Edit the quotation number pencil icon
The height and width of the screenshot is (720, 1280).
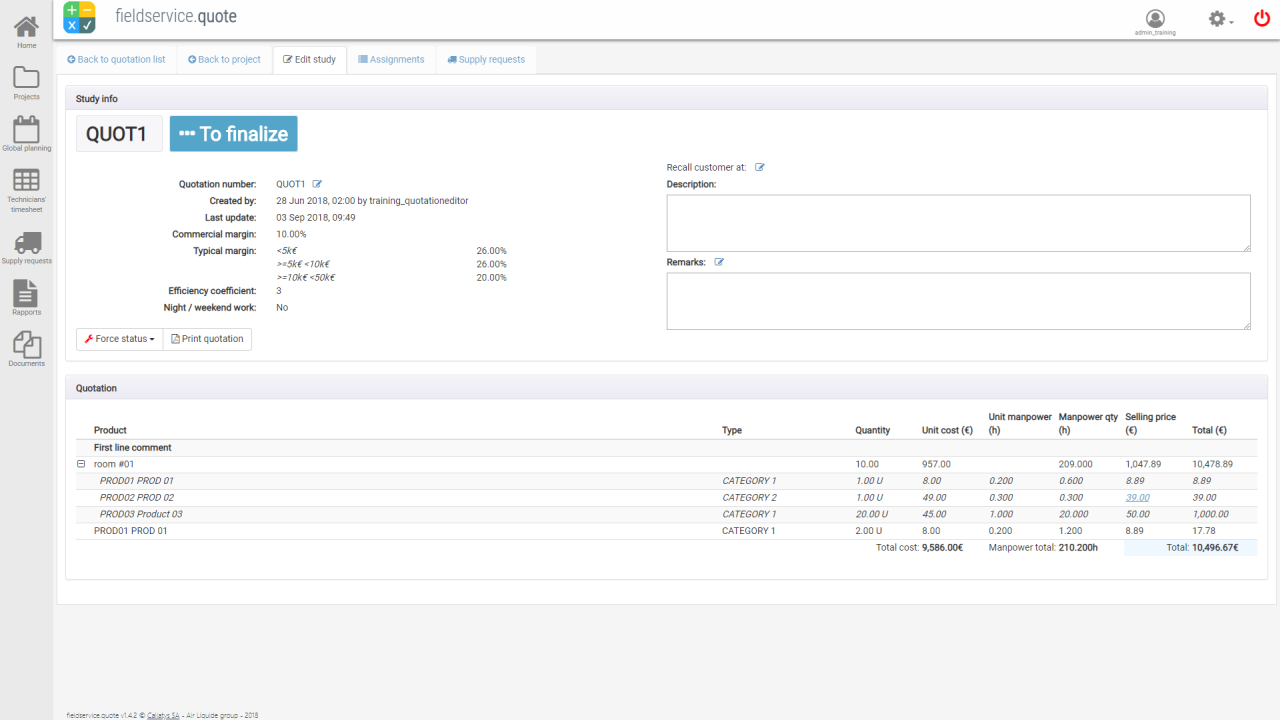(x=318, y=184)
